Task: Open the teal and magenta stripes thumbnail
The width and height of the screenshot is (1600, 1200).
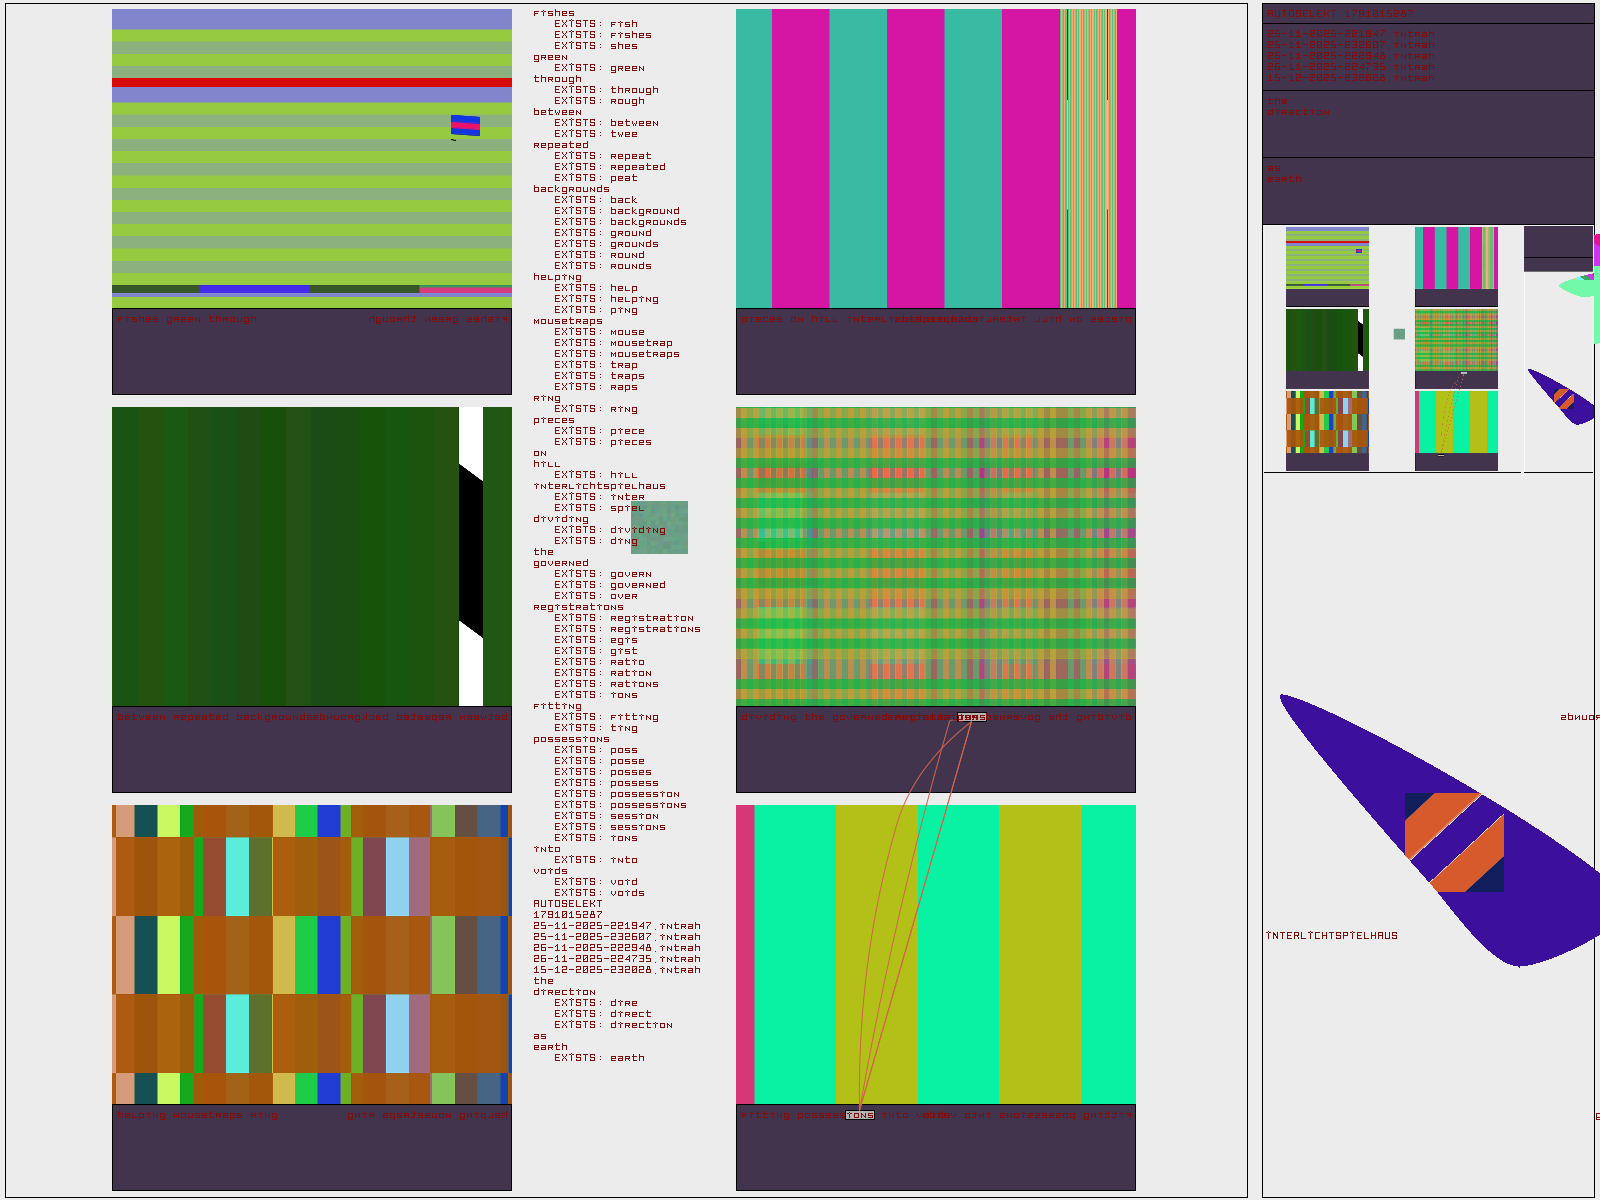Action: coord(1456,258)
